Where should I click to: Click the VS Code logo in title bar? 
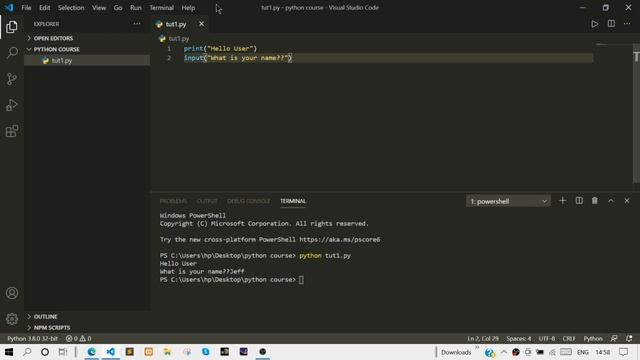9,7
